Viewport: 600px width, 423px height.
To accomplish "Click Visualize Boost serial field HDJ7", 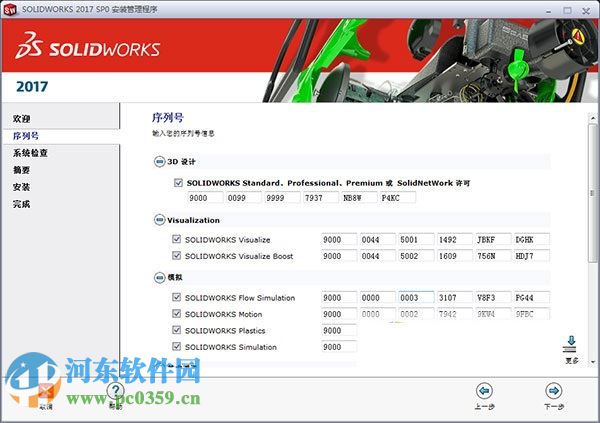I will tap(532, 256).
